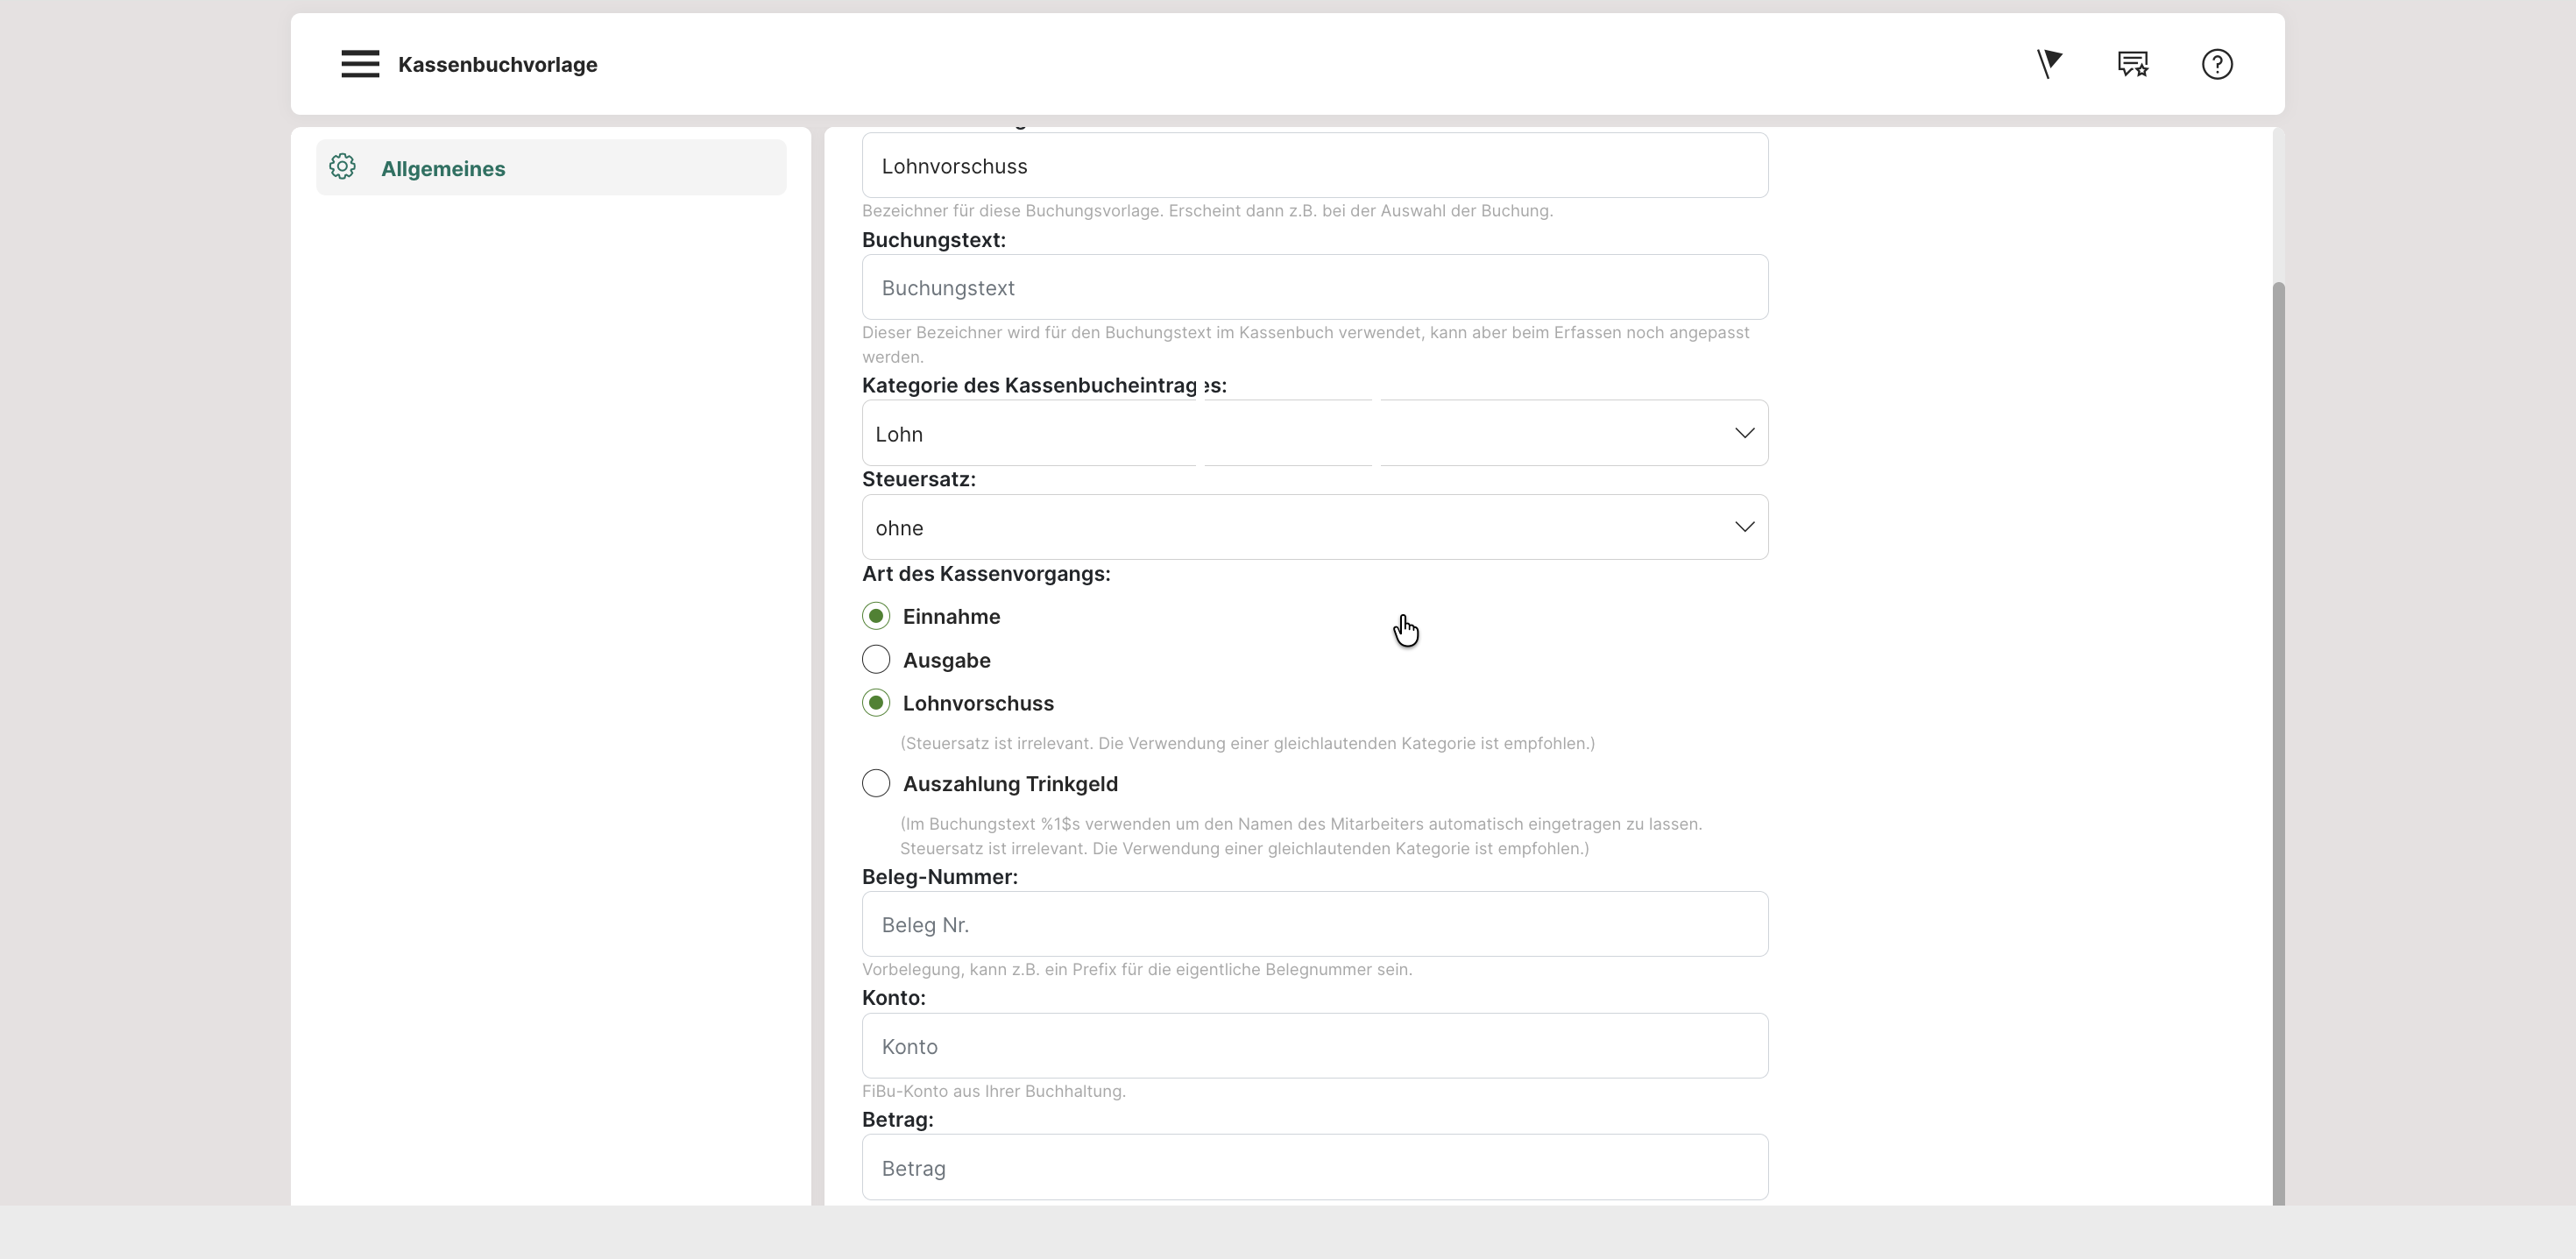2576x1259 pixels.
Task: Open the feedback chat star icon
Action: point(2133,64)
